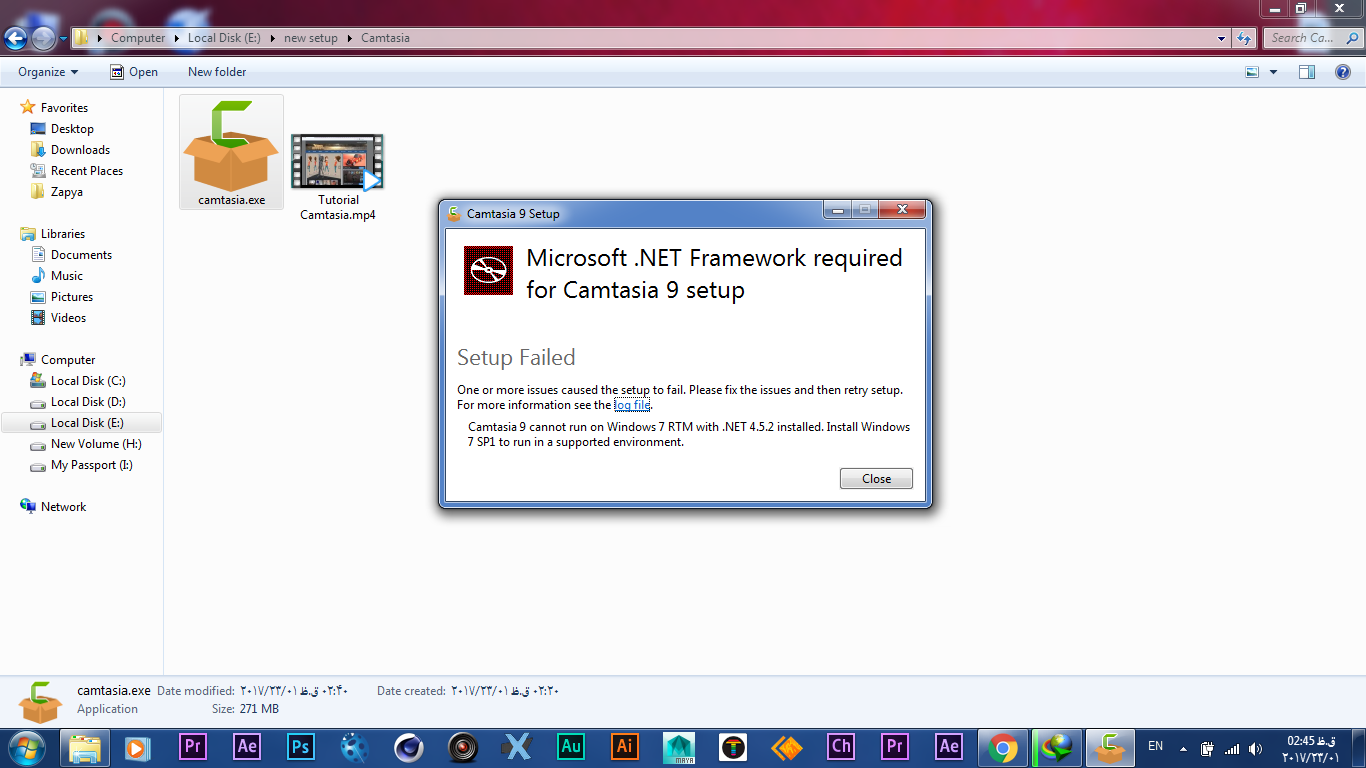Toggle the preview pane button
The width and height of the screenshot is (1366, 768).
click(1307, 72)
